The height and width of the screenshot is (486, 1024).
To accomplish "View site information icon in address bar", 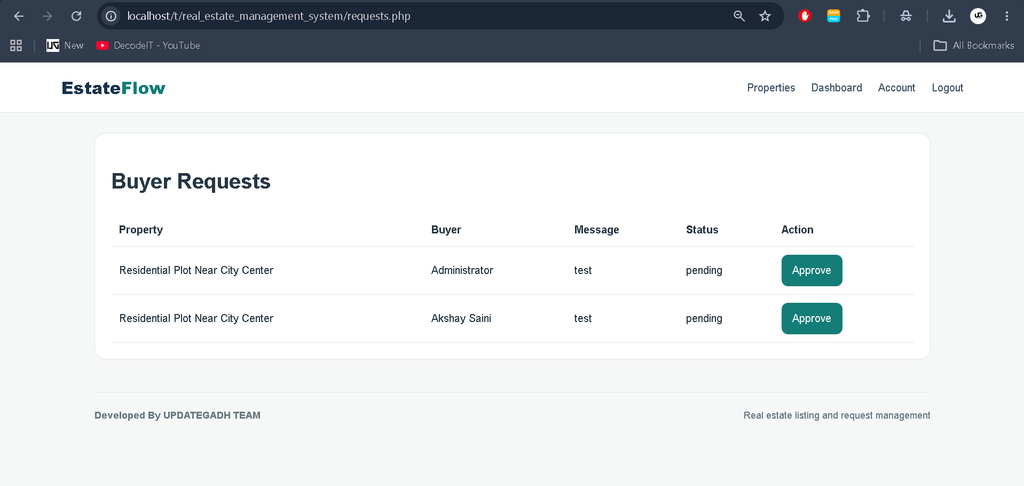I will click(x=111, y=16).
